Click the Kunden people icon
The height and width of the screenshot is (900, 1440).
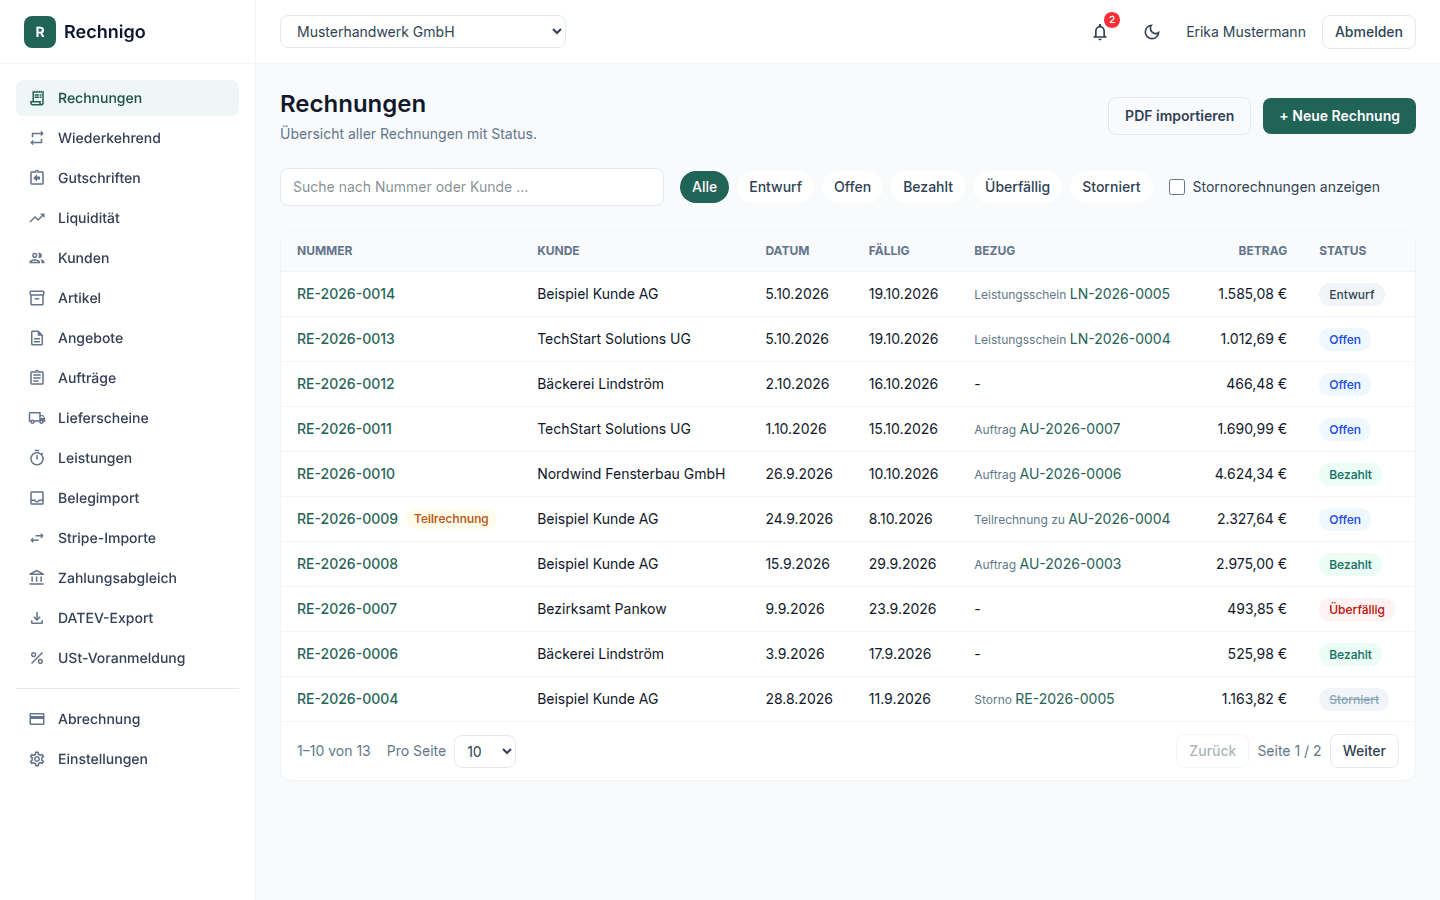click(37, 258)
